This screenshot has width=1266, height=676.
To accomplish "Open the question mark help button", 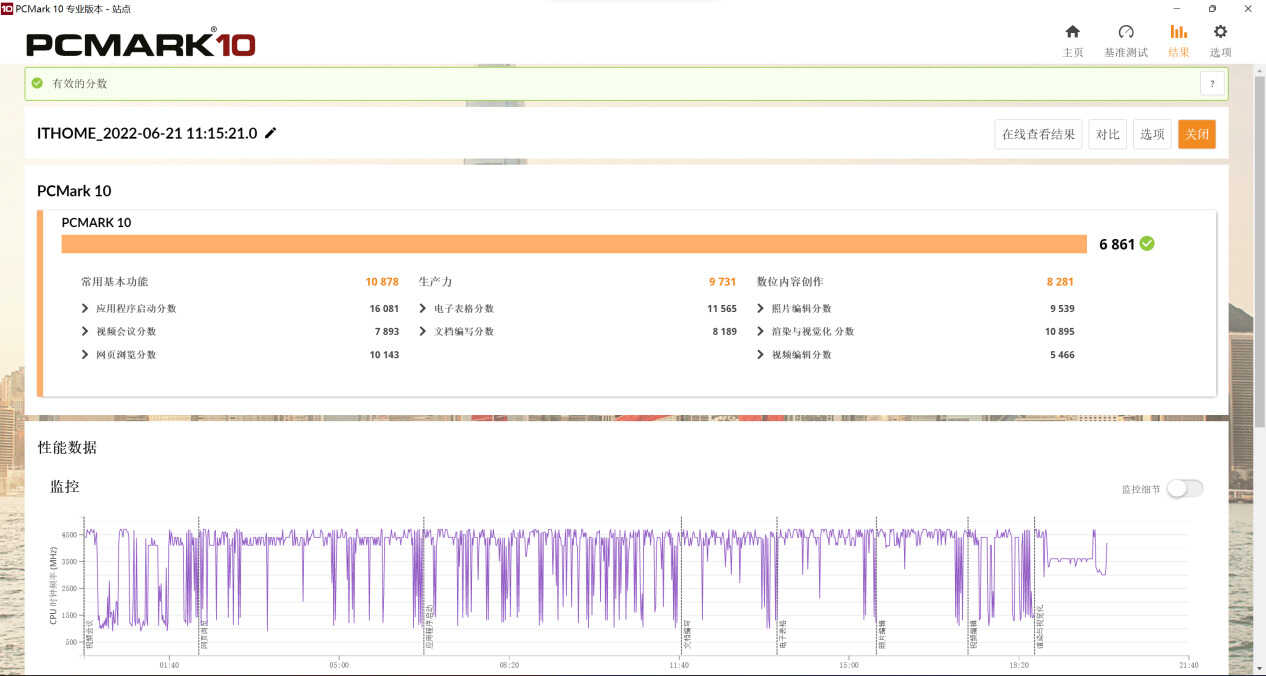I will 1212,84.
